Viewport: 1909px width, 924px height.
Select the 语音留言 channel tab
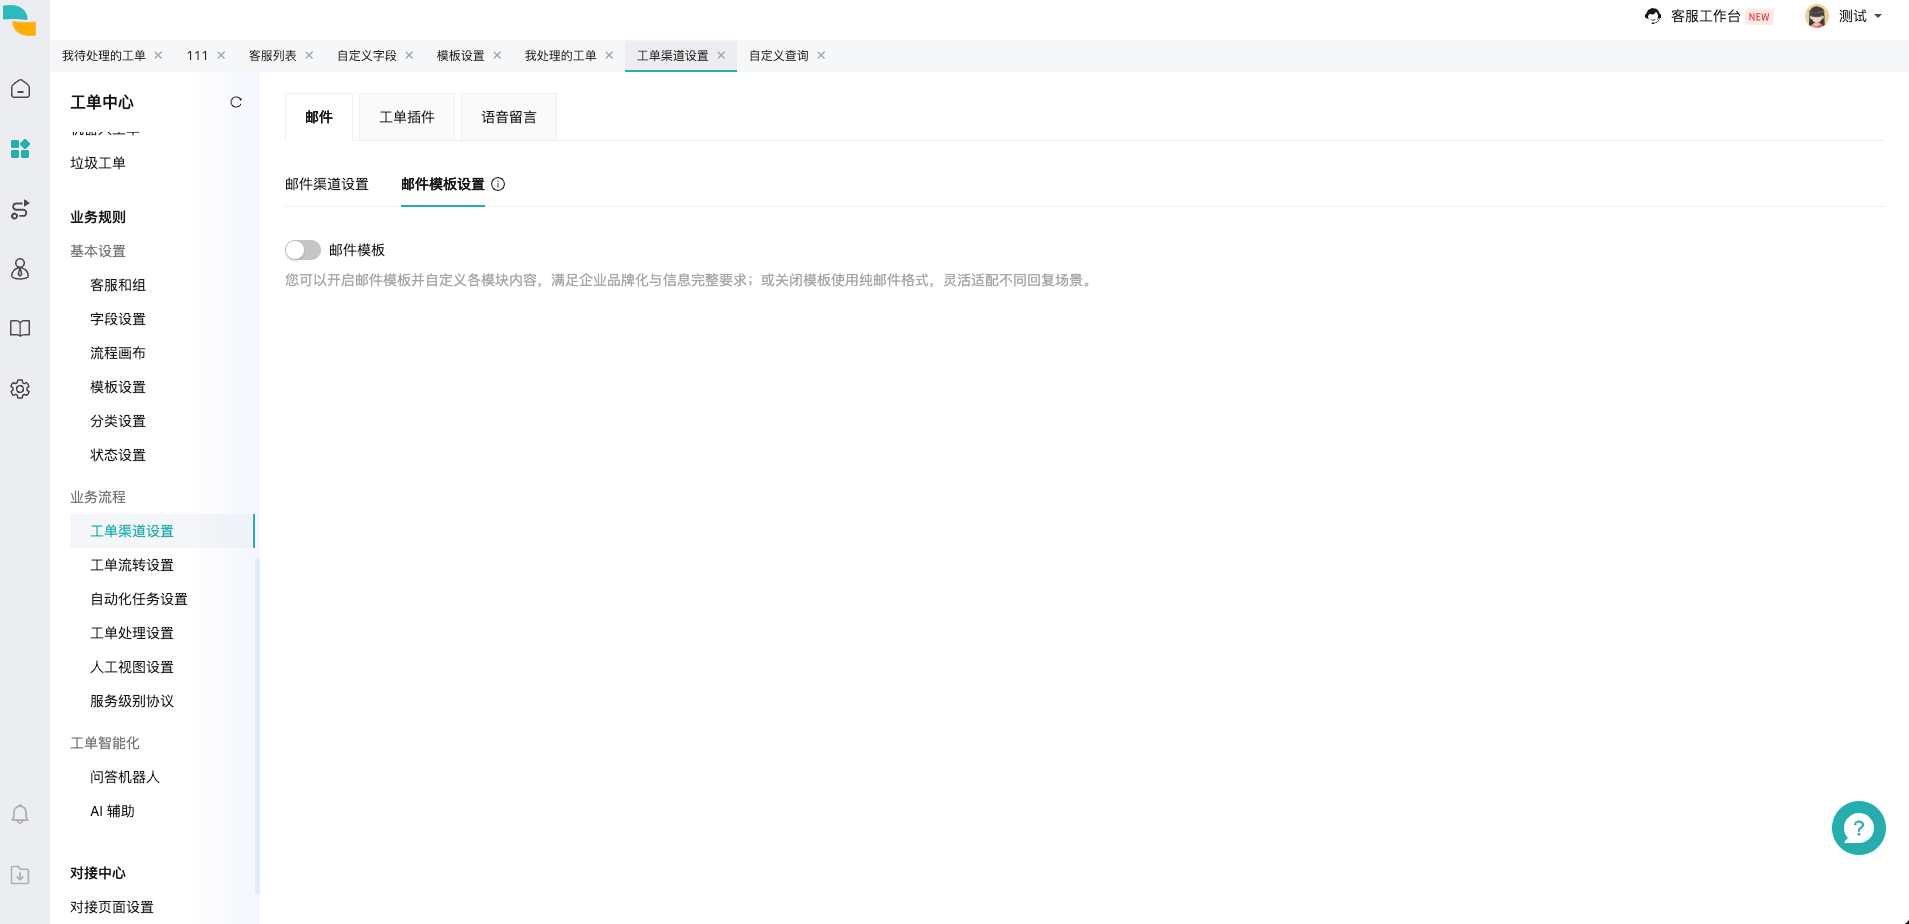(x=509, y=117)
